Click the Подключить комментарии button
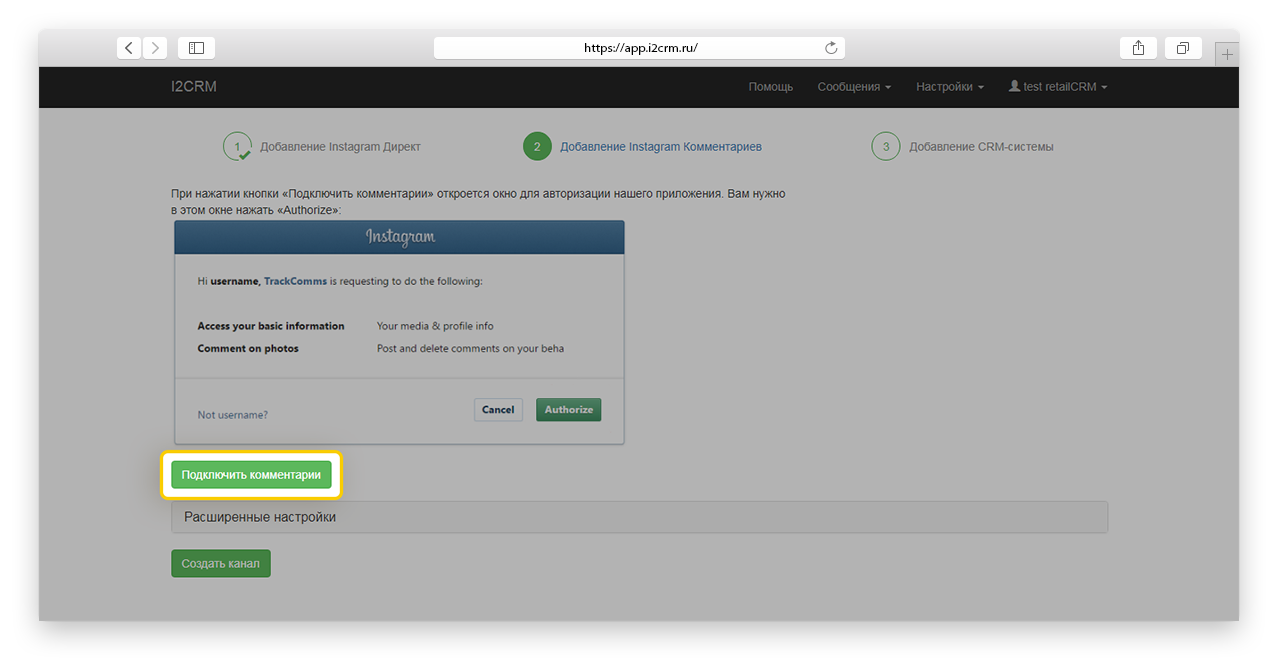 [251, 475]
